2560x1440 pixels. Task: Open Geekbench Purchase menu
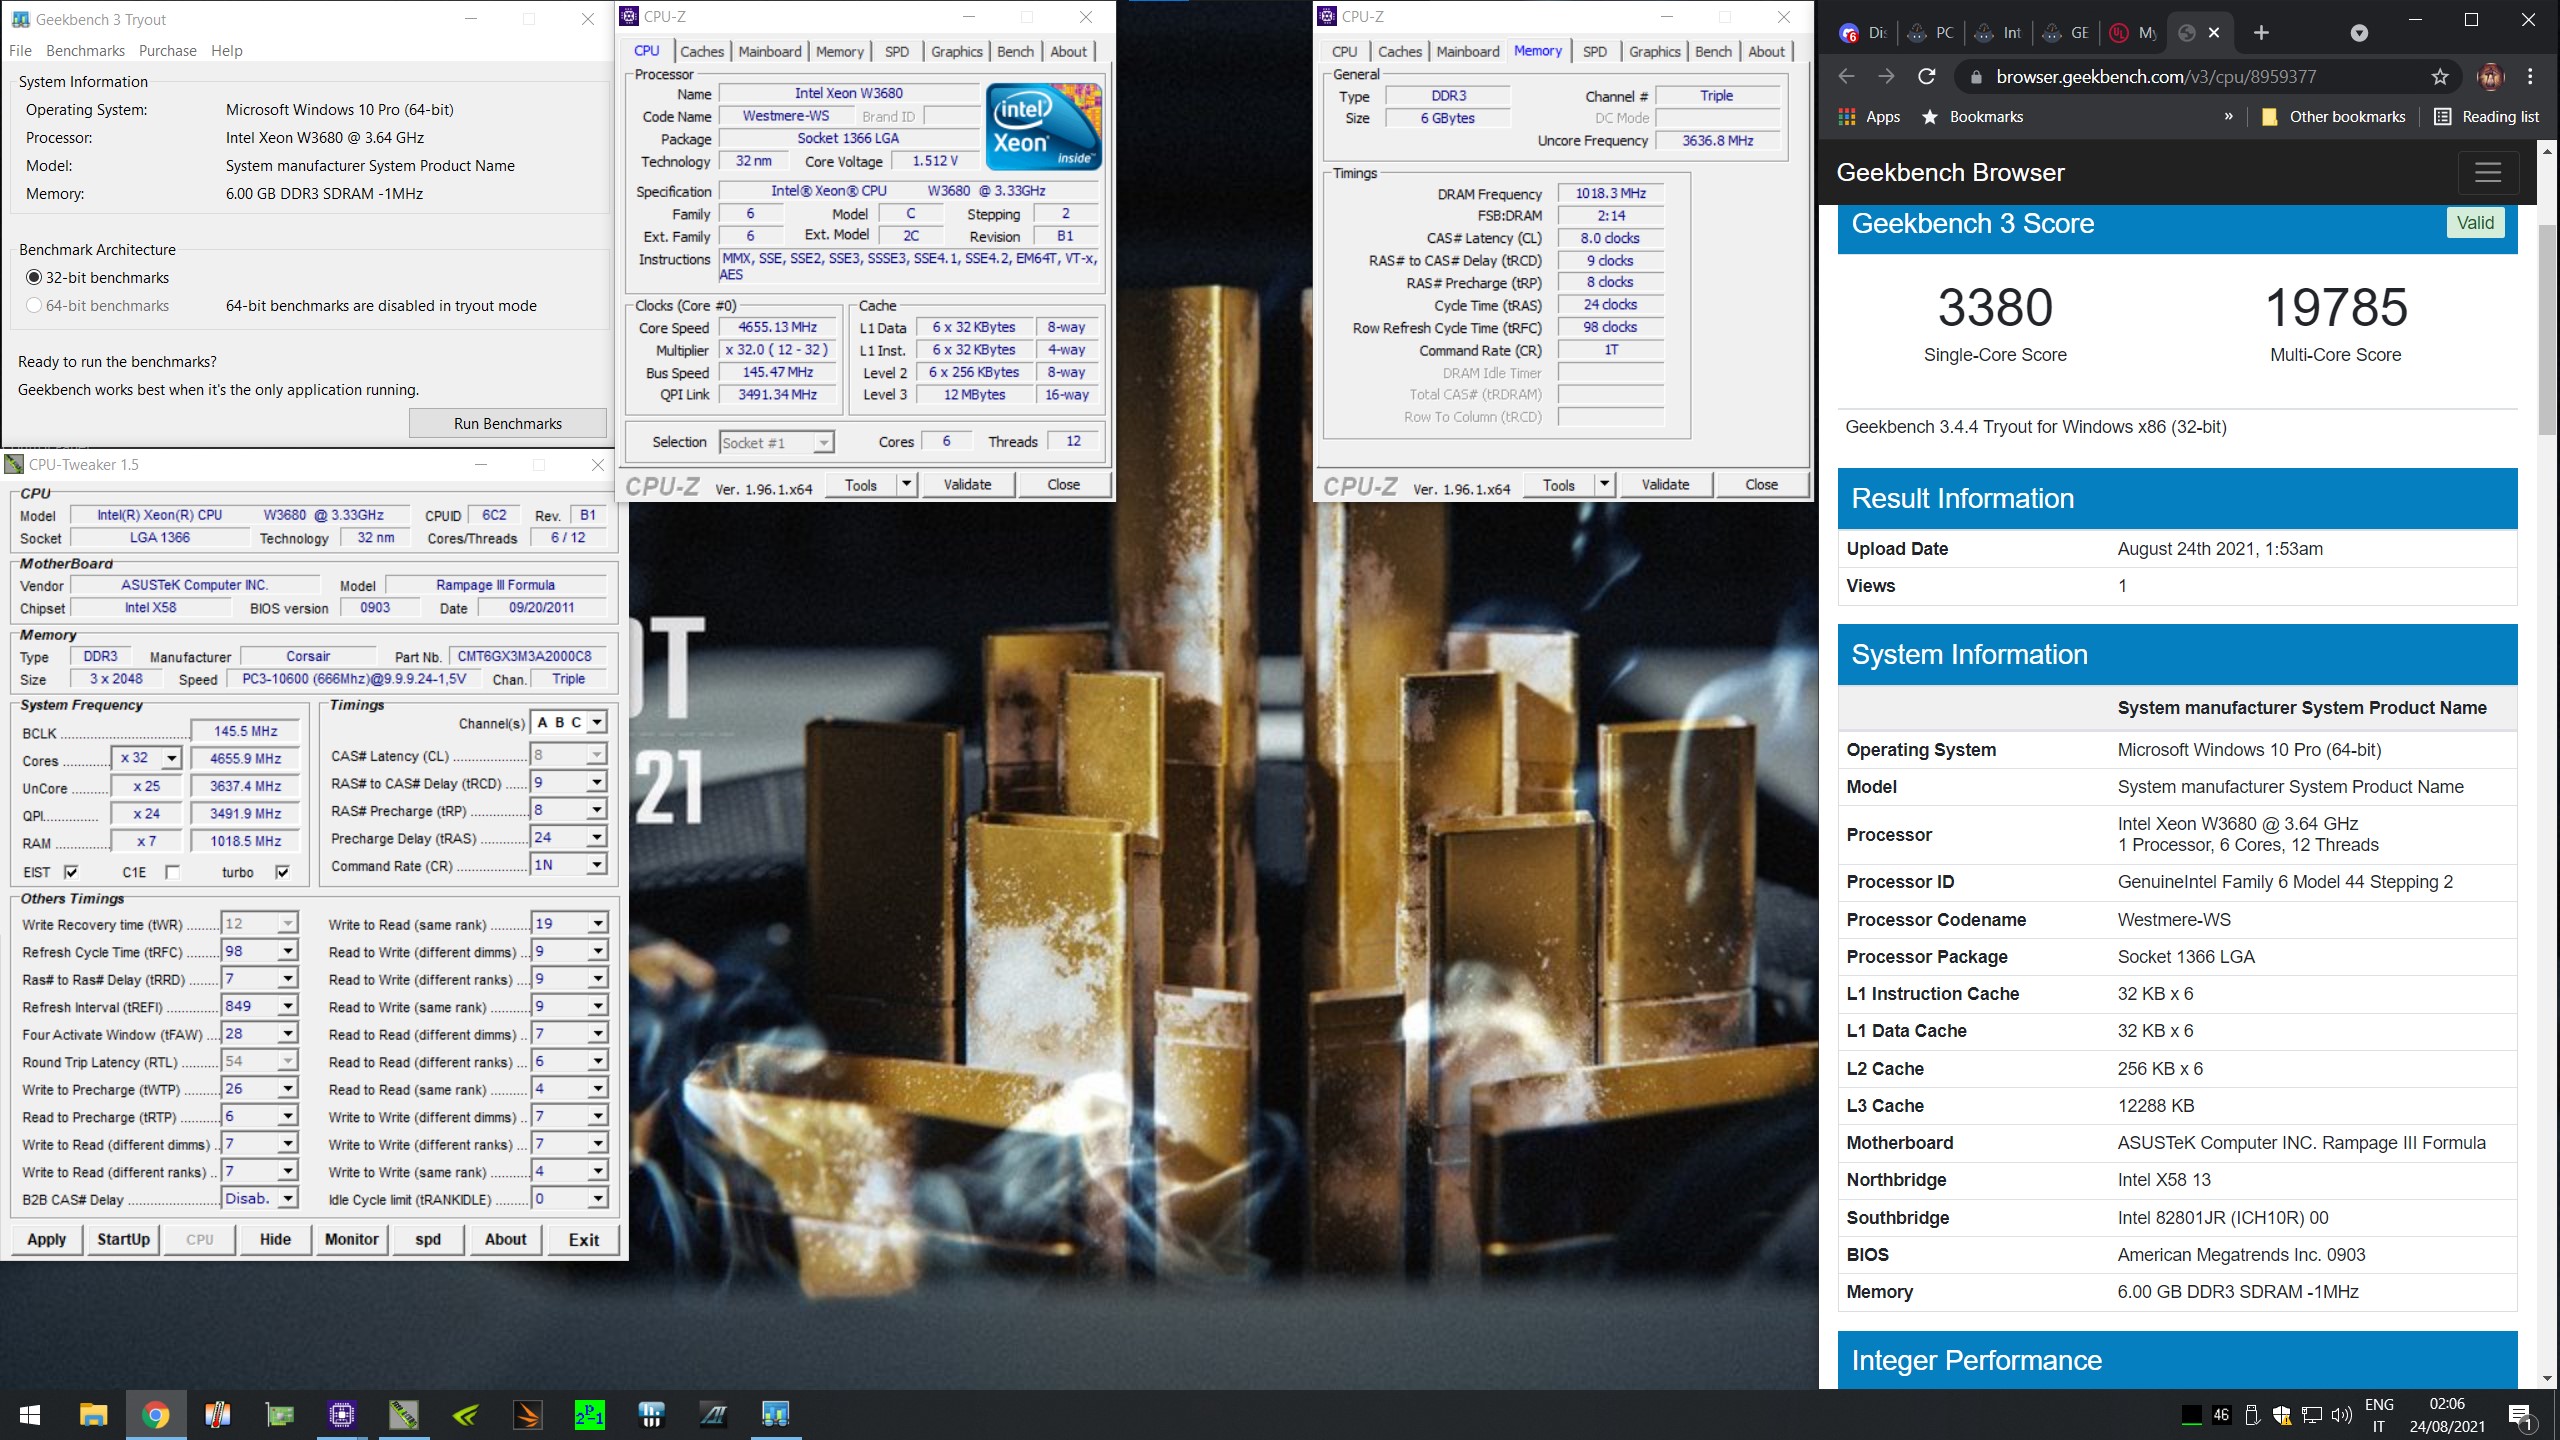click(x=167, y=51)
